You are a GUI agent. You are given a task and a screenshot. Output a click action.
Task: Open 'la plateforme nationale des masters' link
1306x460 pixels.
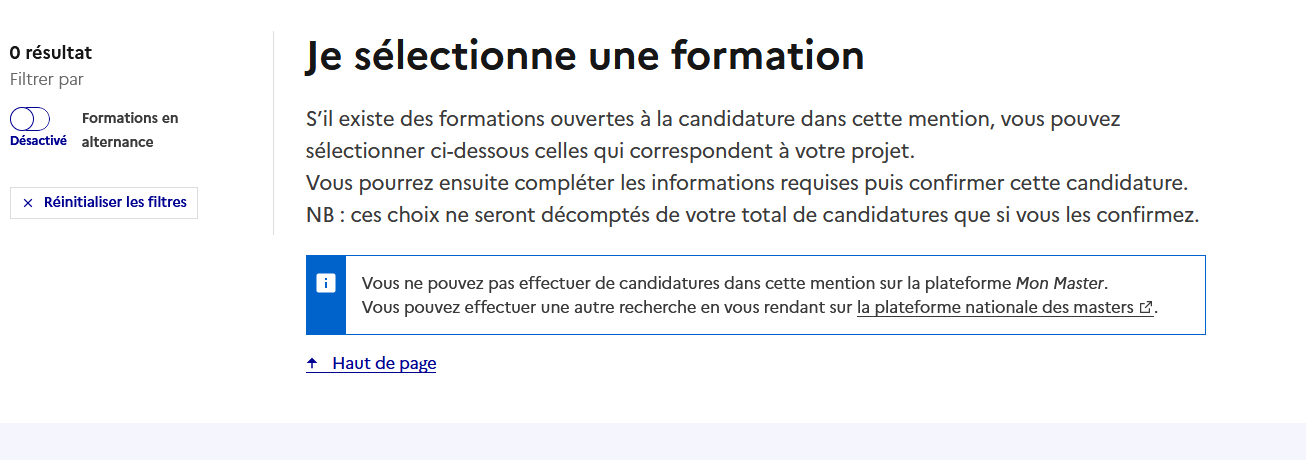pos(996,307)
